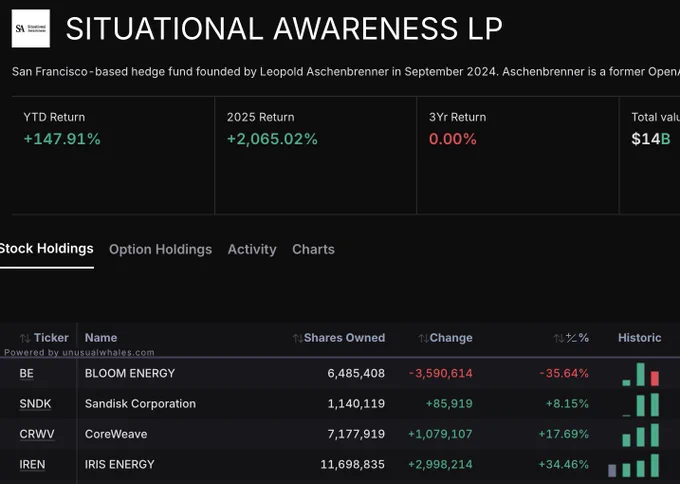
Task: Switch to the Stock Holdings tab
Action: [46, 249]
